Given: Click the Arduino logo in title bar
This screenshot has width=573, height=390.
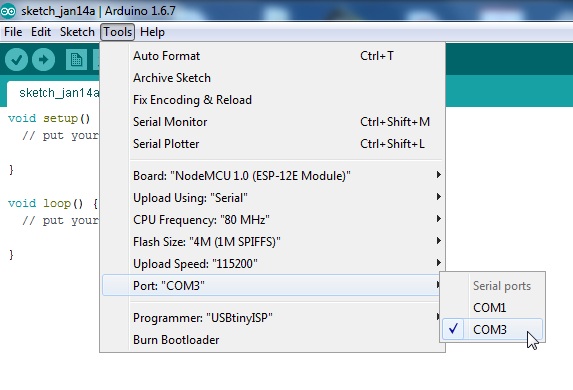Looking at the screenshot, I should click(8, 11).
